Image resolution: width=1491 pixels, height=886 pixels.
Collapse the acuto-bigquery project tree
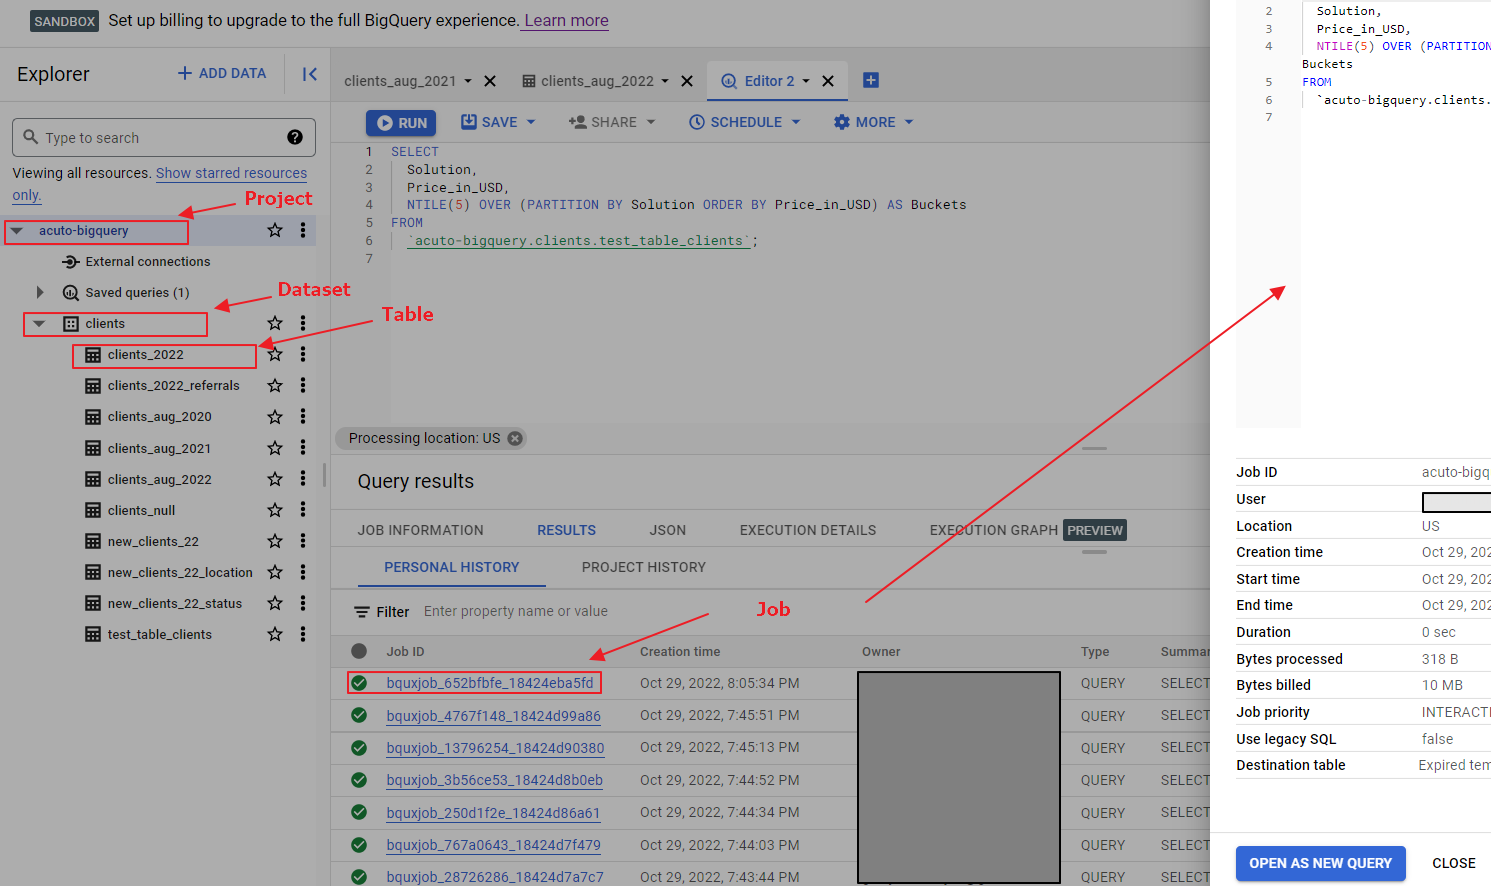point(16,230)
